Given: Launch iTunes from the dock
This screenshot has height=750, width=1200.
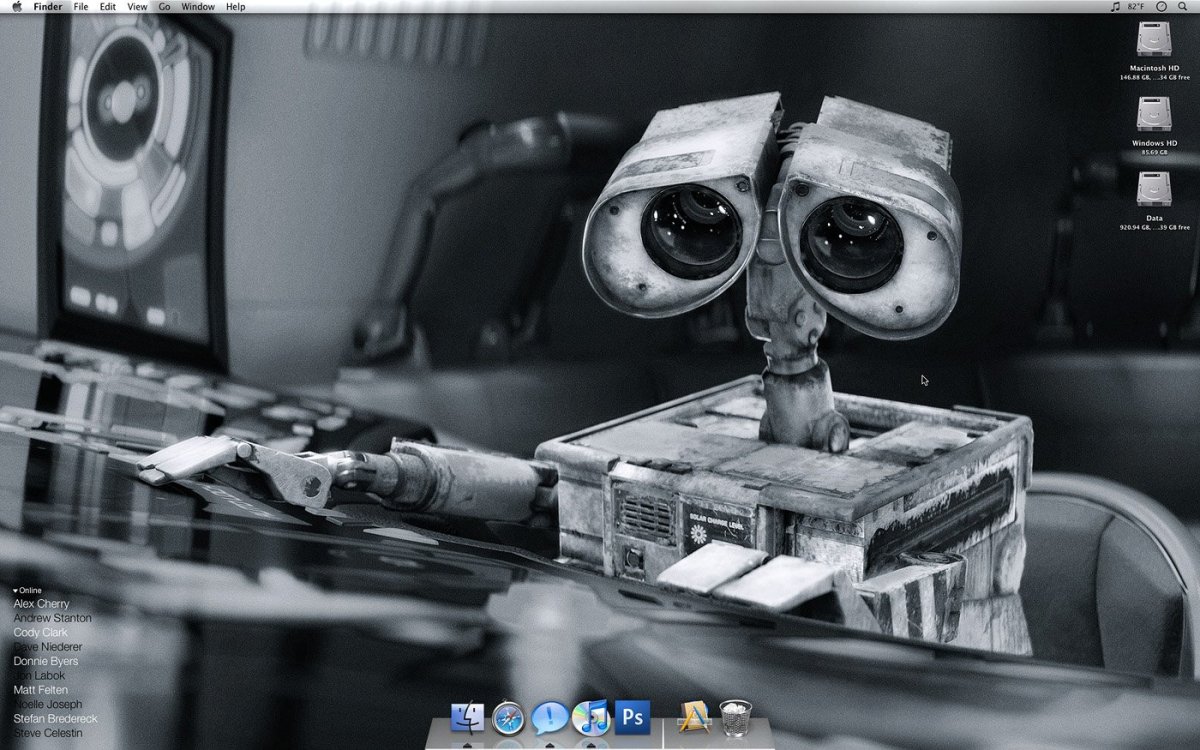Looking at the screenshot, I should pos(591,717).
